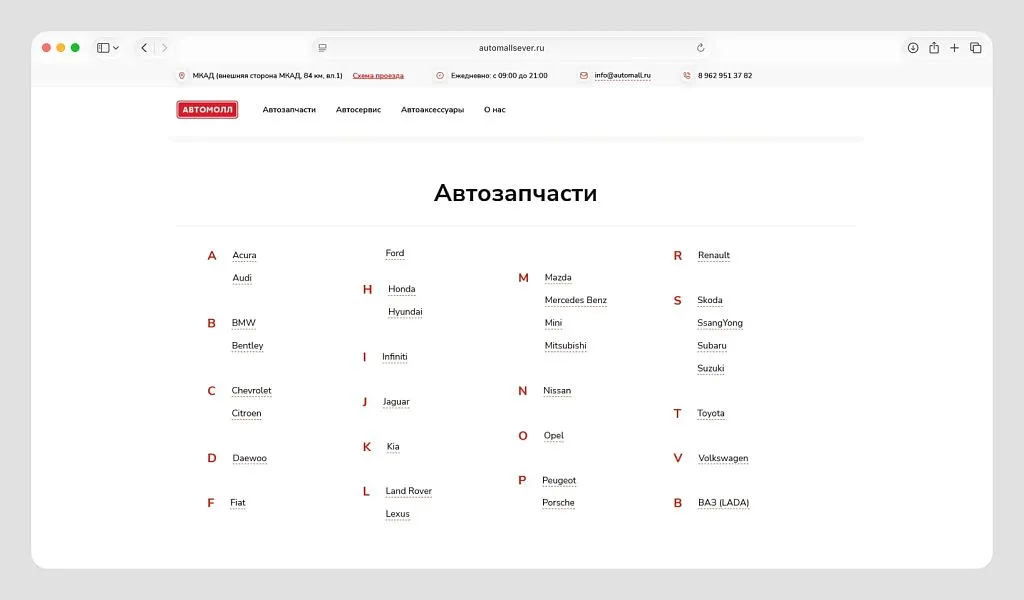Choose the Nissan brand link
This screenshot has height=600, width=1024.
pos(557,390)
